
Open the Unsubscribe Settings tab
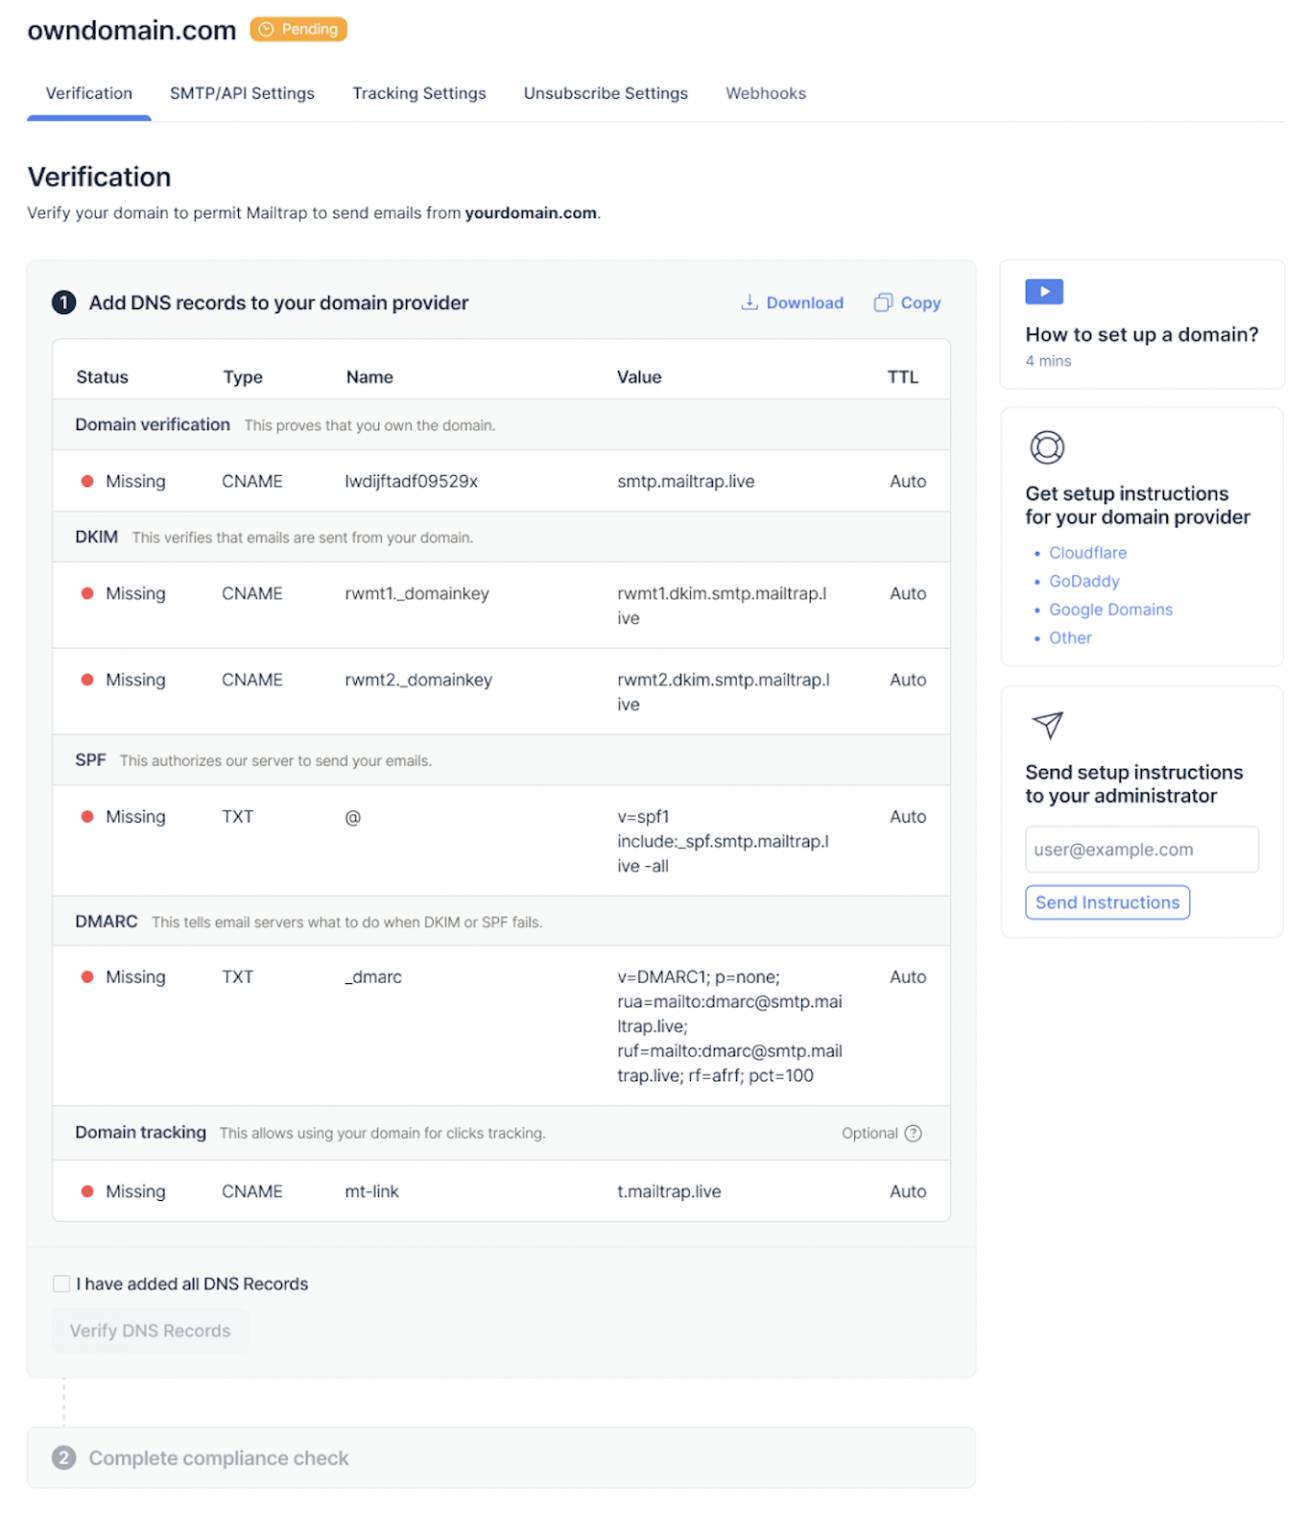tap(605, 93)
